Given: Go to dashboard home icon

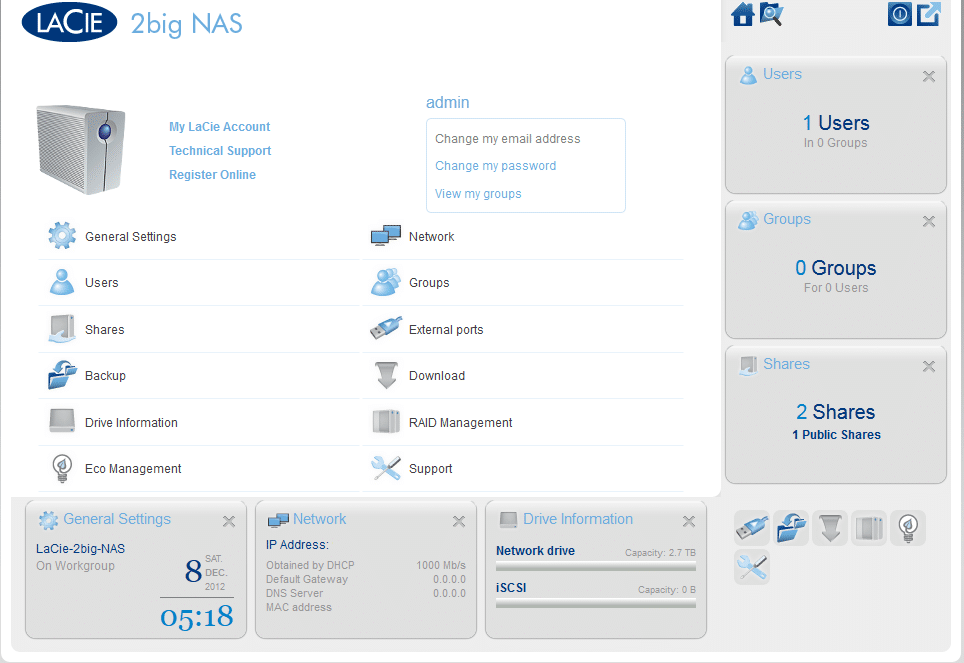Looking at the screenshot, I should point(743,14).
